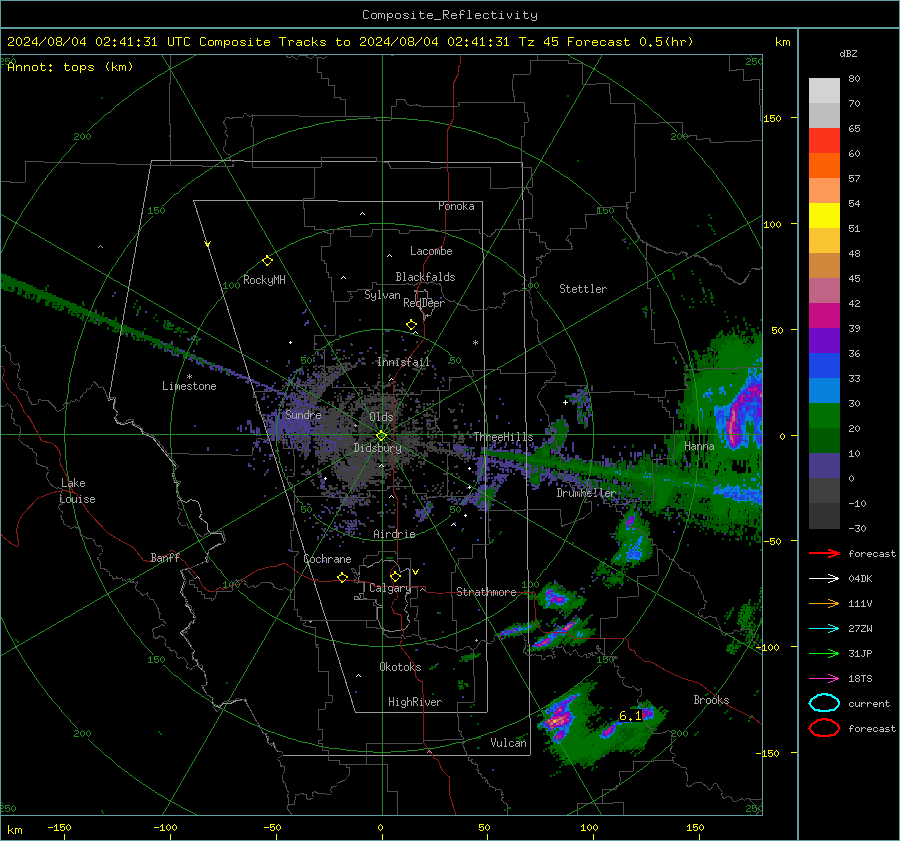Viewport: 900px width, 841px height.
Task: Click the Stettler city label
Action: 583,289
